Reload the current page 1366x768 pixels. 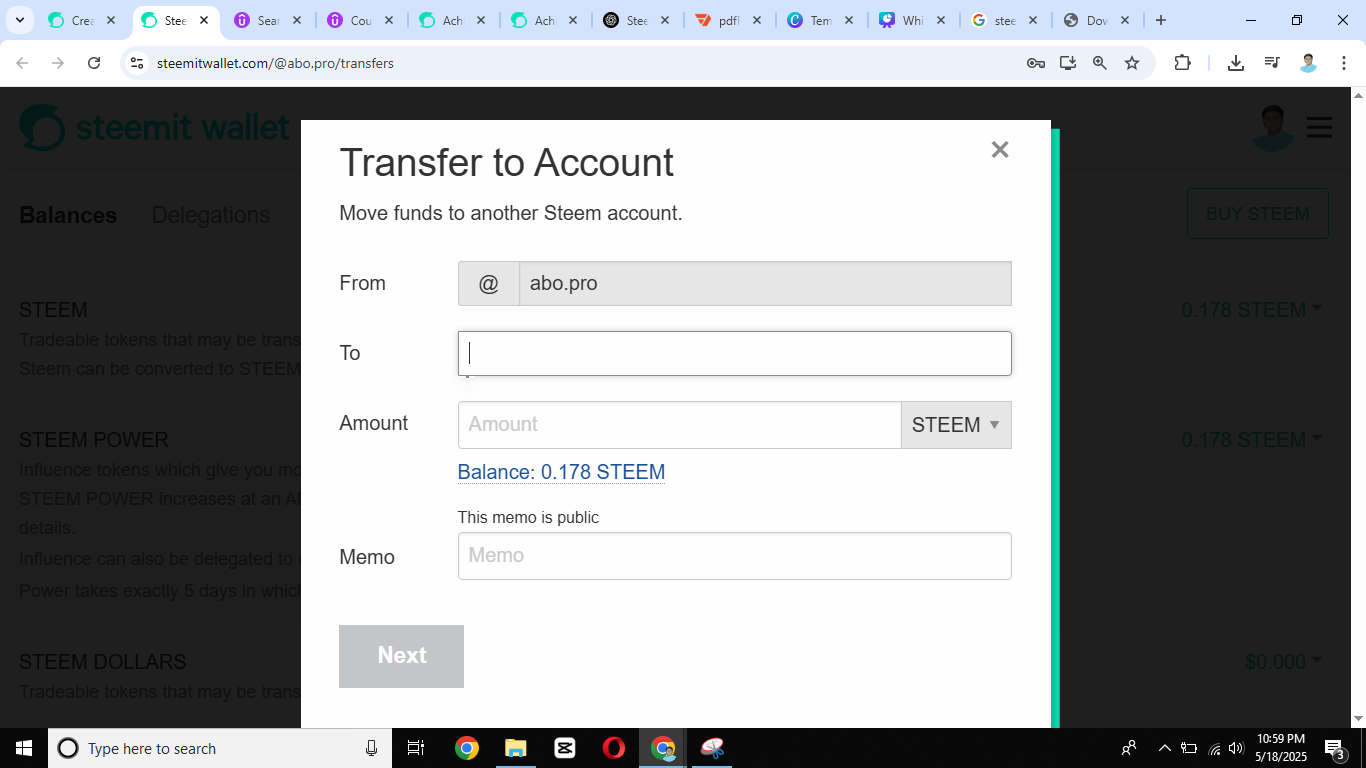click(x=94, y=63)
